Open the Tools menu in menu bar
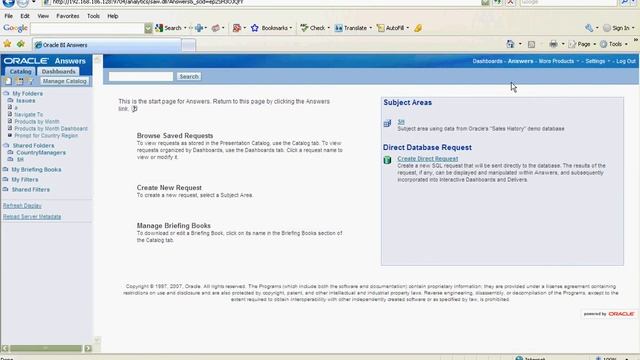Screen dimensions: 640x360 click(x=93, y=16)
